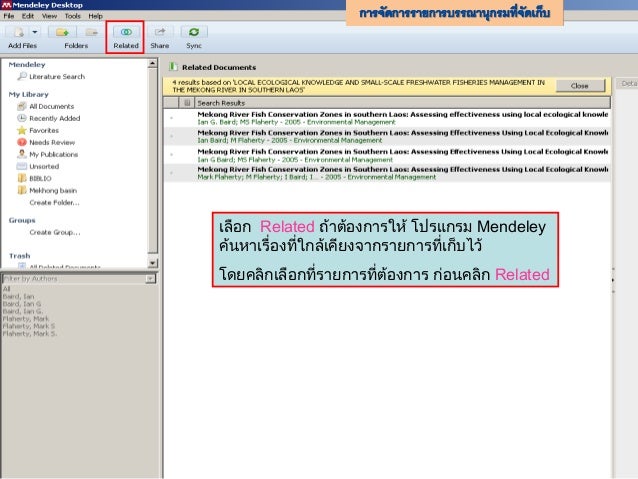Viewport: 638px width, 479px height.
Task: Filter by author Flaherty, Mark
Action: click(x=25, y=319)
